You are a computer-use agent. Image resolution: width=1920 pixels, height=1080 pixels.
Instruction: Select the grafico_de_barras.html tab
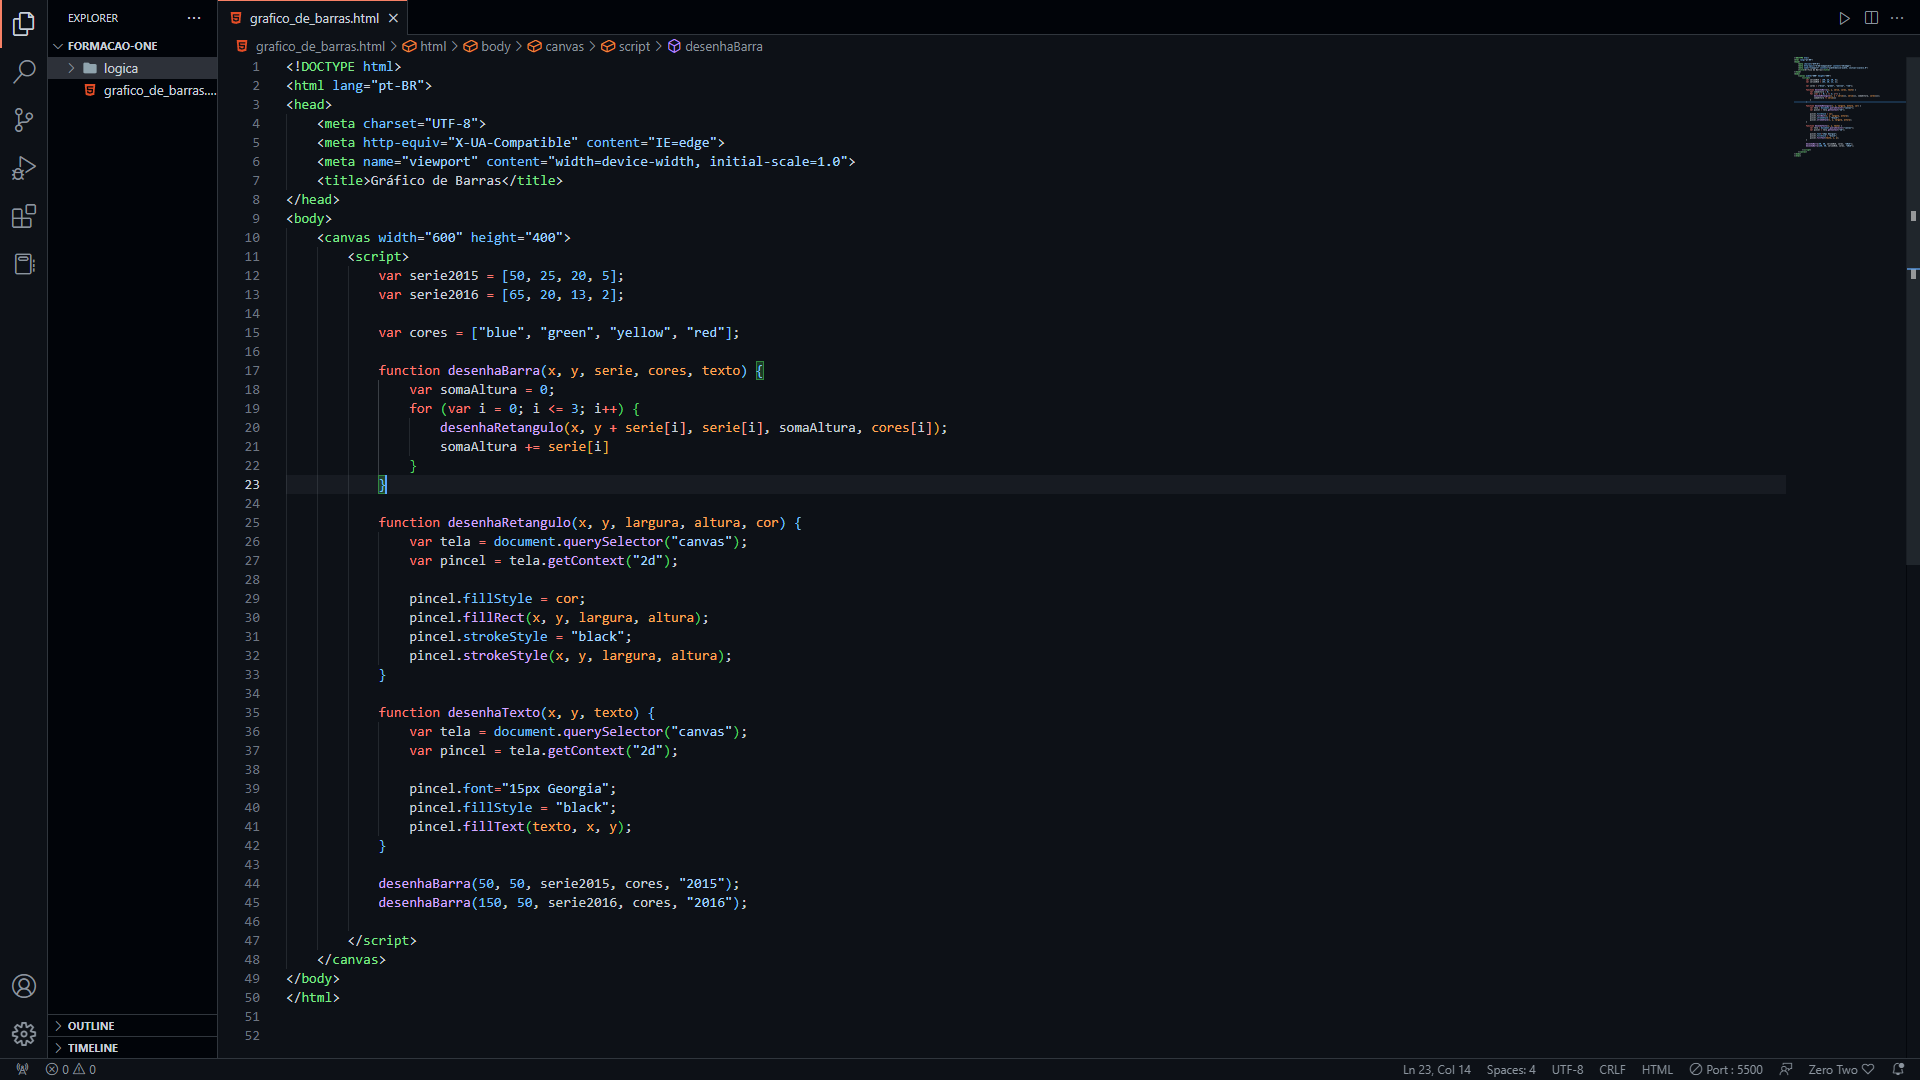[x=314, y=18]
